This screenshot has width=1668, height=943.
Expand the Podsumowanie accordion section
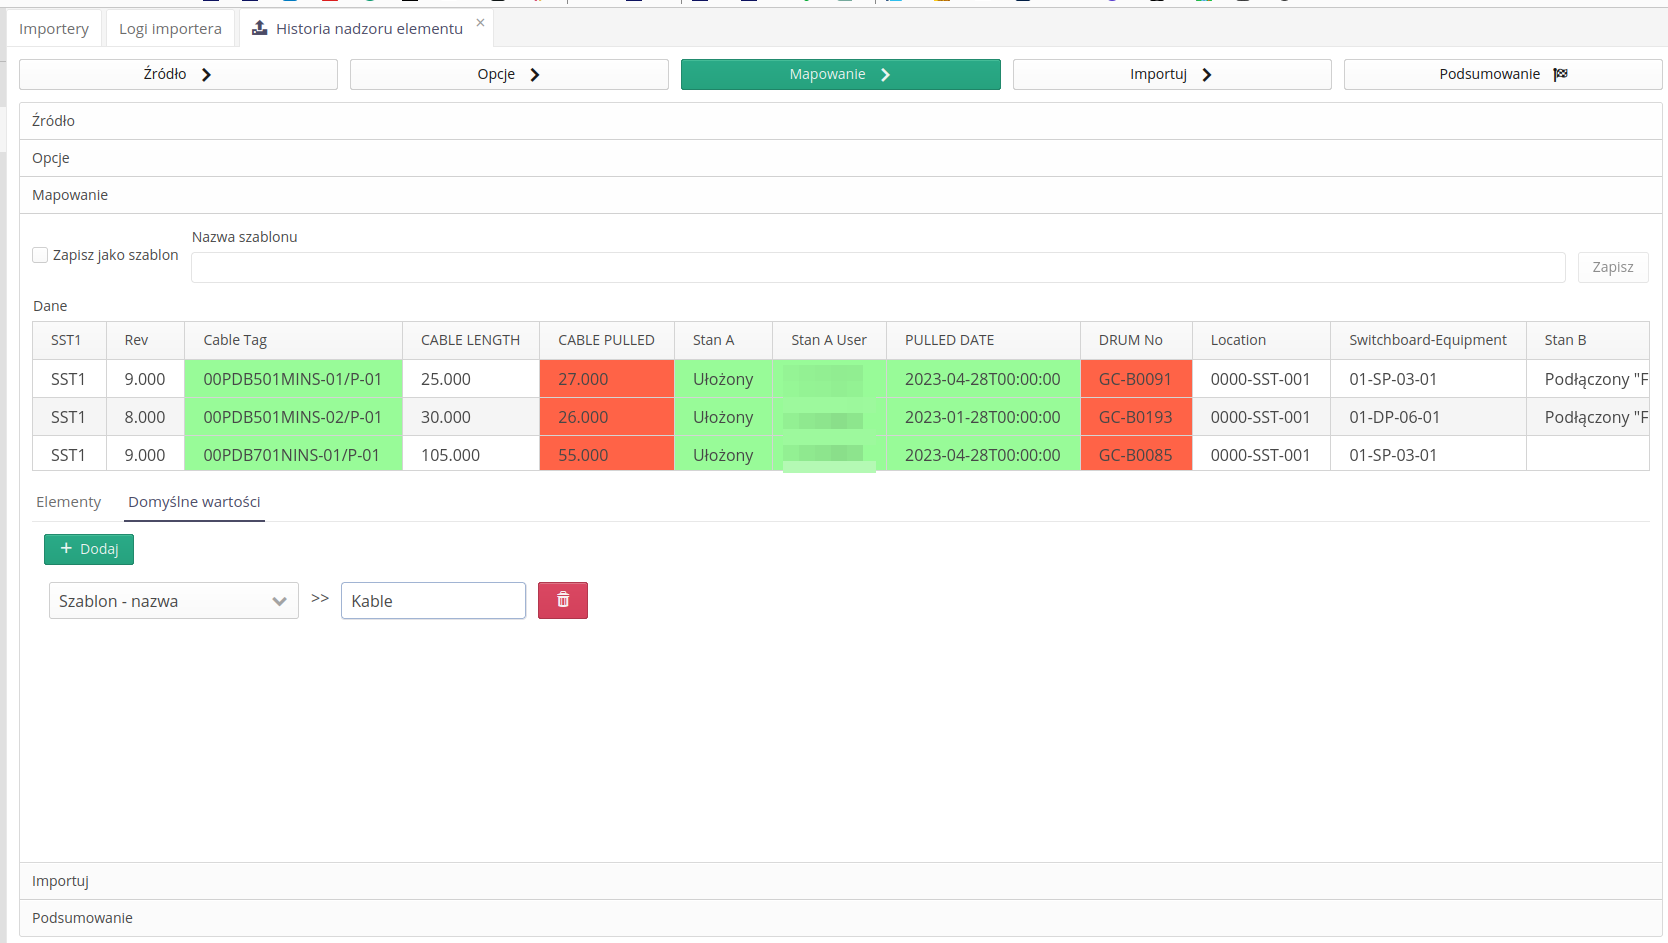coord(83,917)
